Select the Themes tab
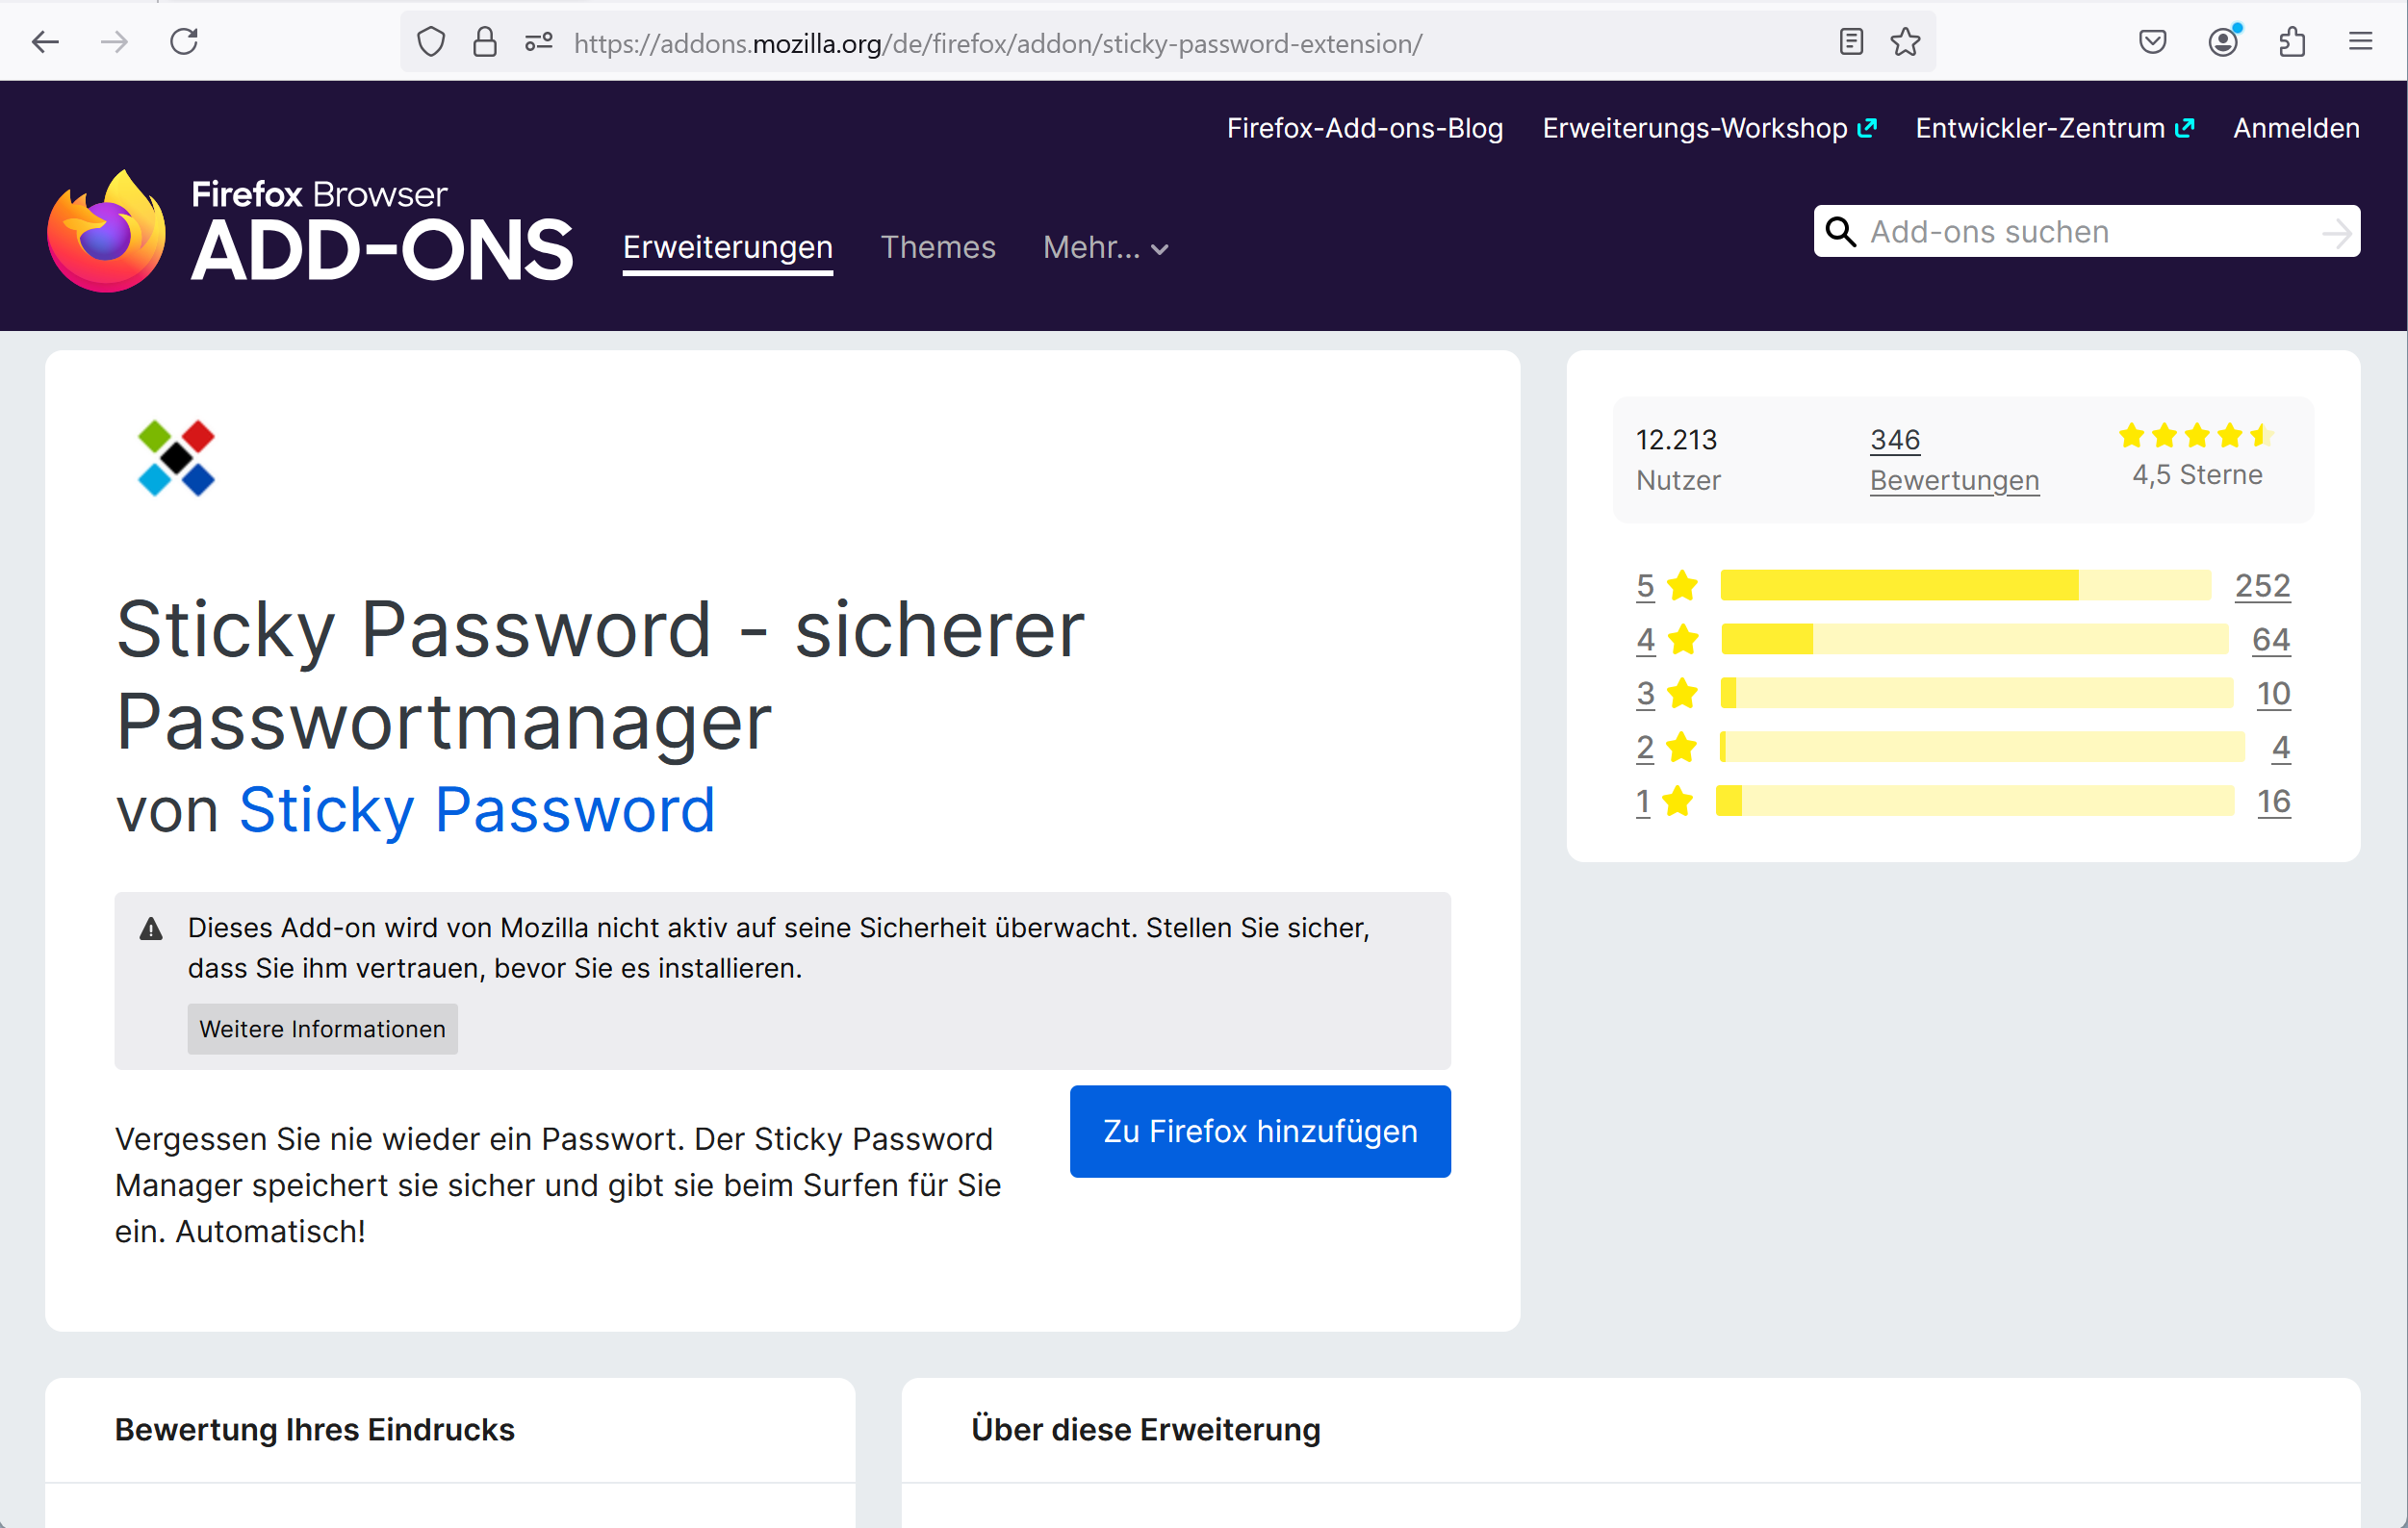Image resolution: width=2408 pixels, height=1528 pixels. point(938,247)
